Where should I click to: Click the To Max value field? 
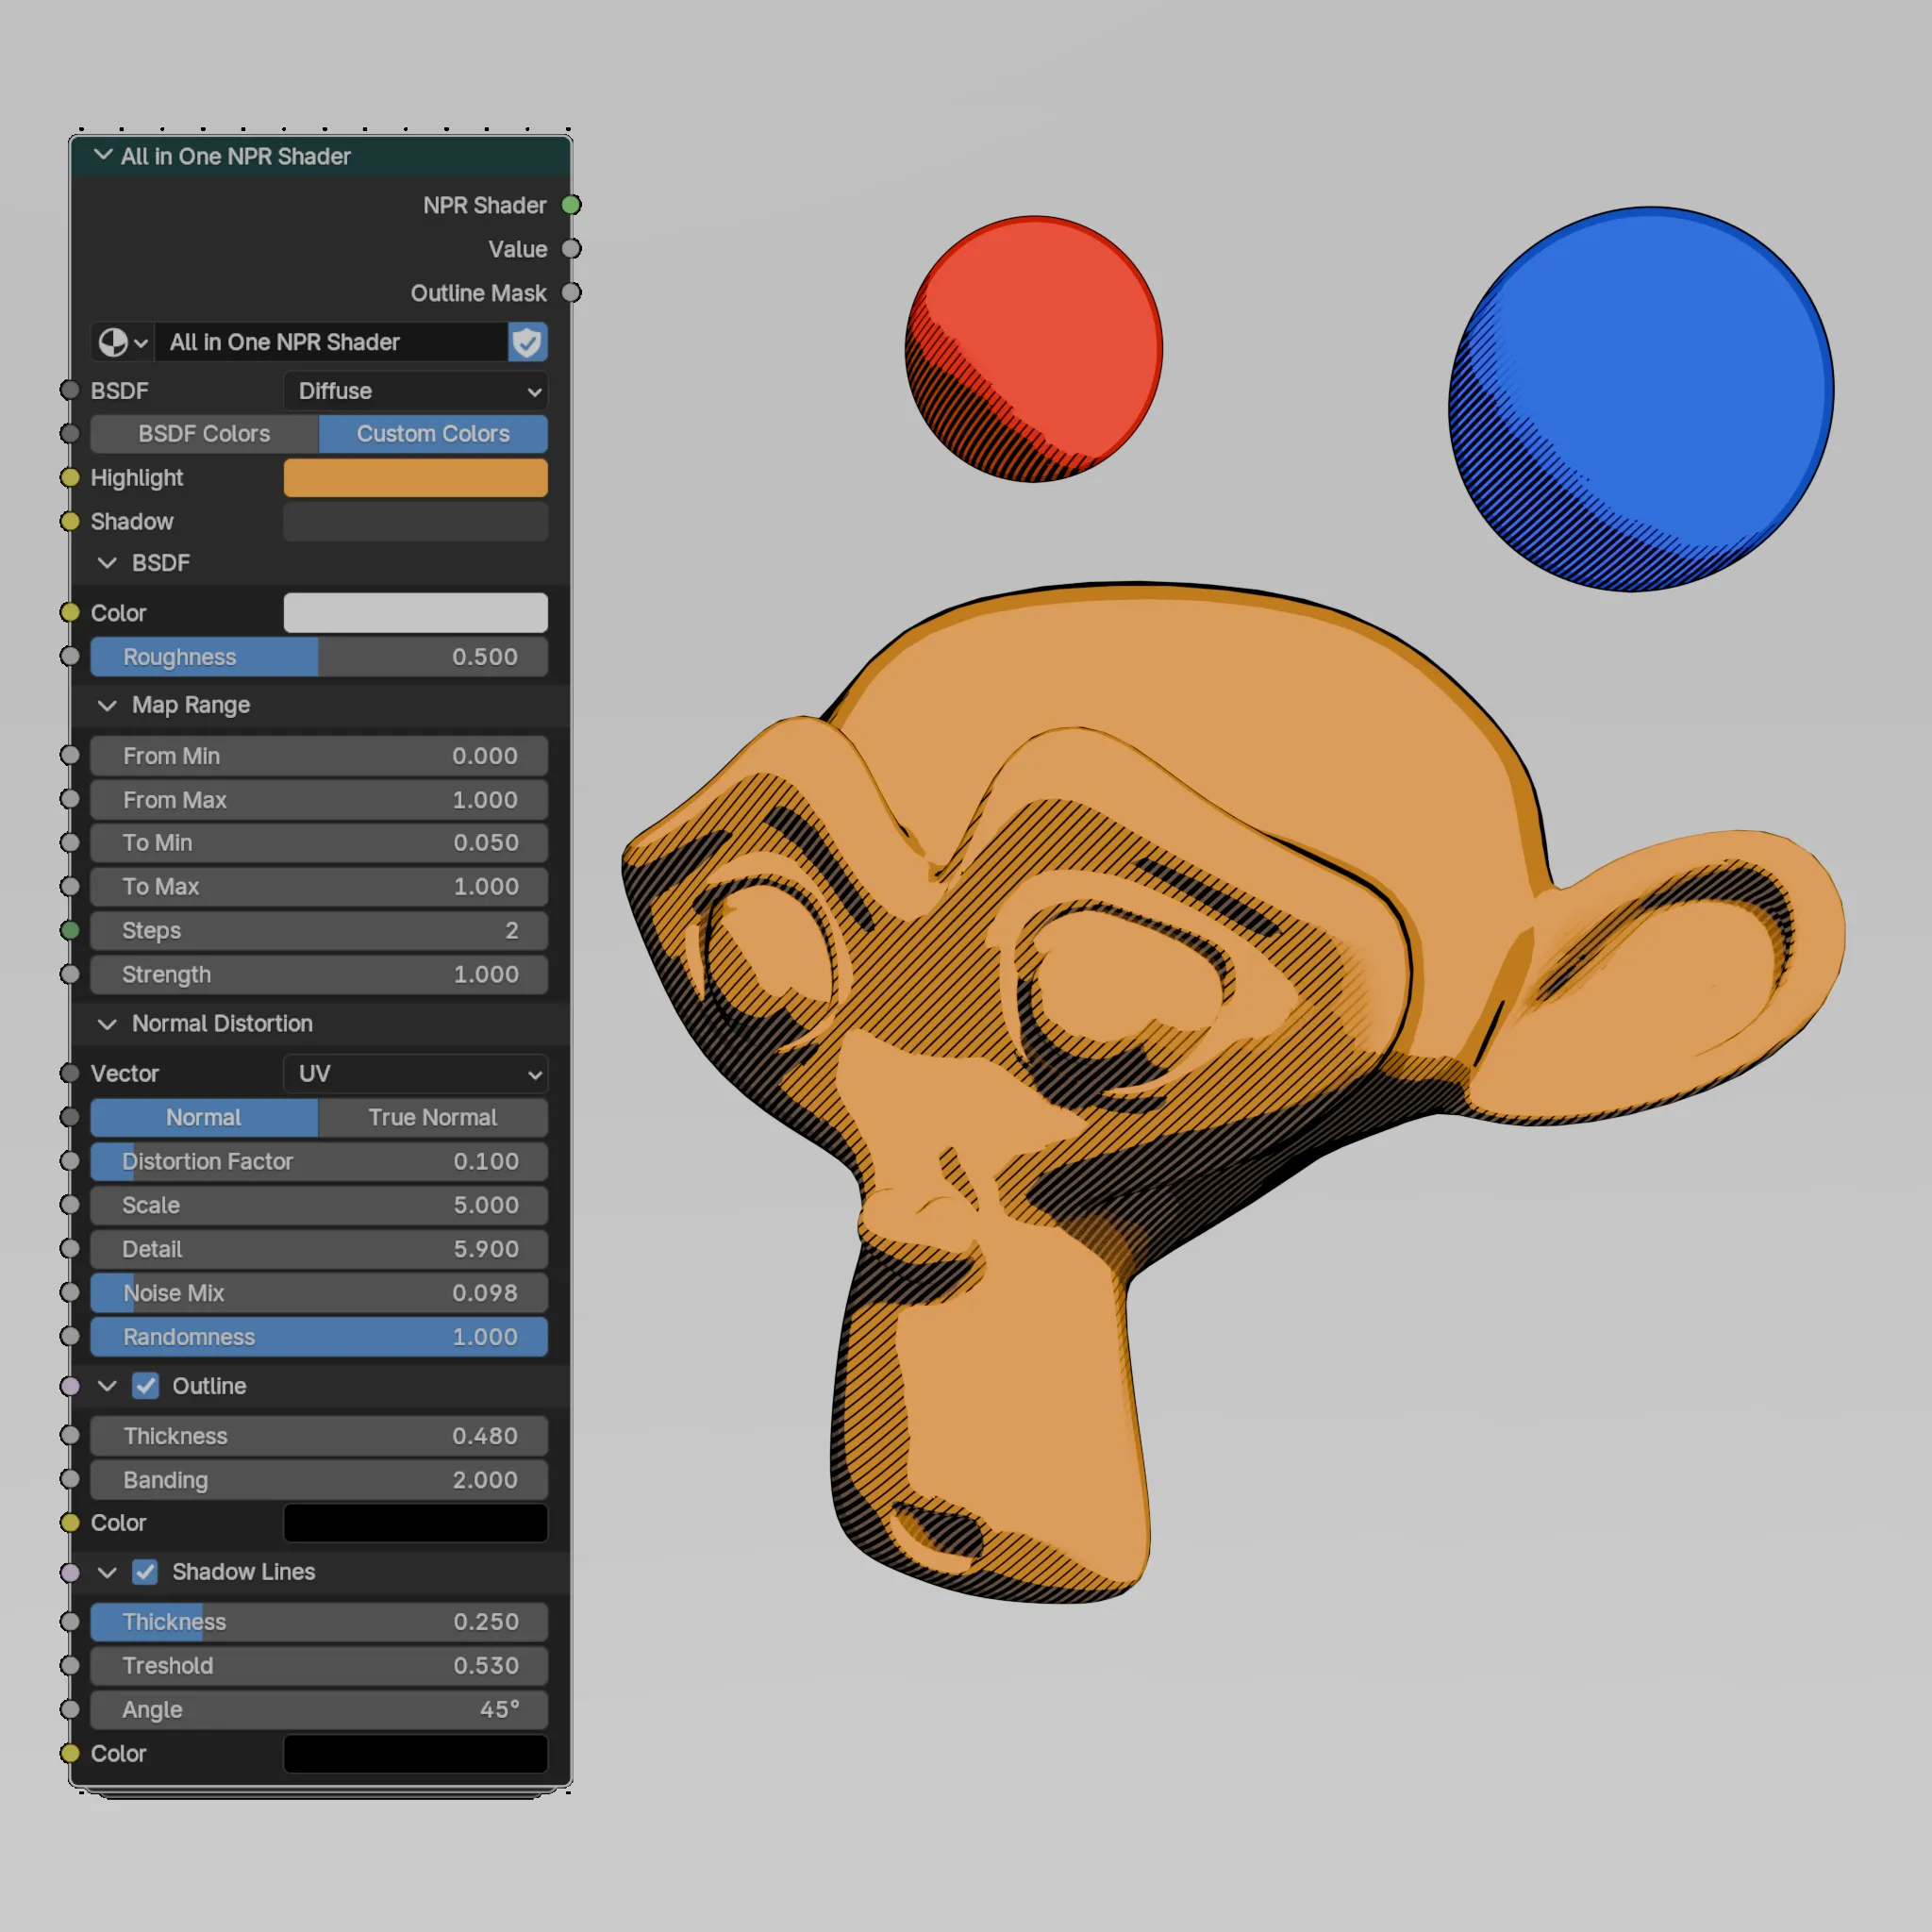point(319,887)
